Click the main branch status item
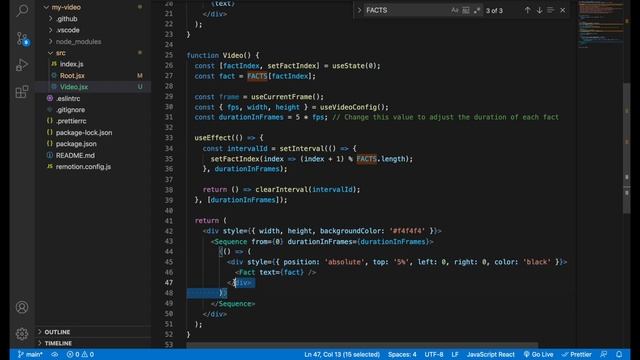 [x=30, y=354]
